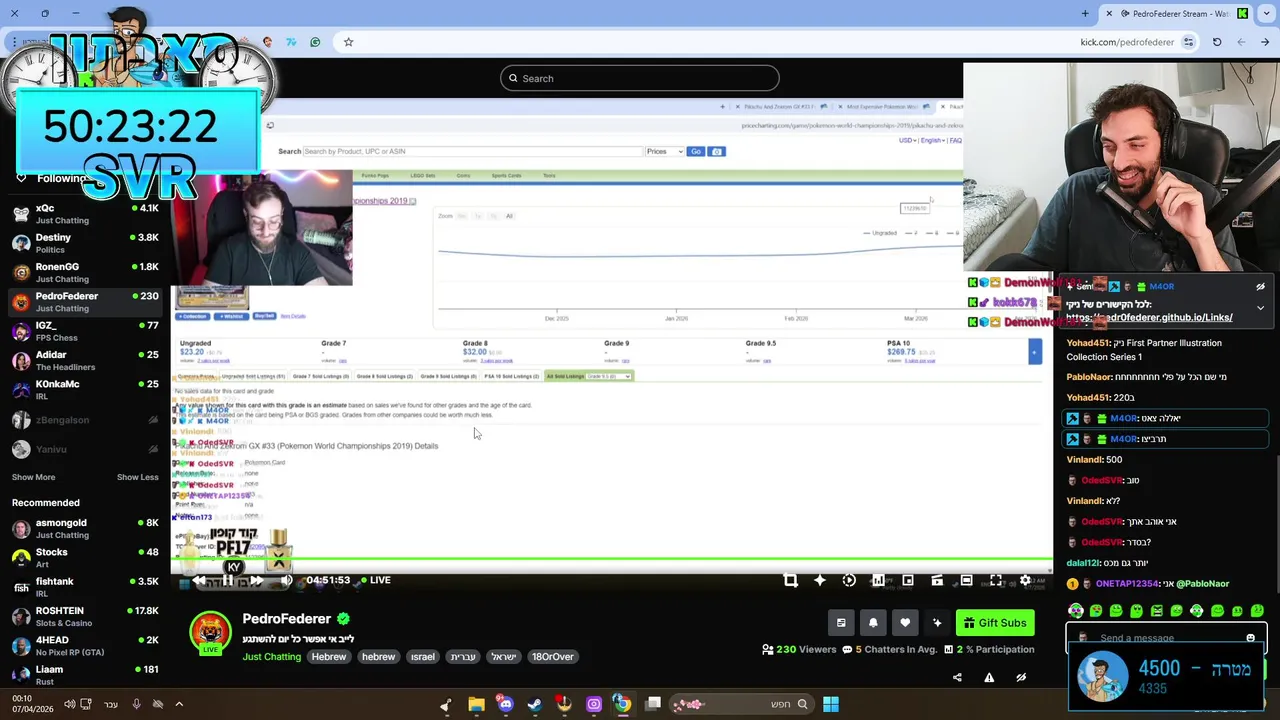Rewind the stream playback
Viewport: 1280px width, 720px height.
199,580
